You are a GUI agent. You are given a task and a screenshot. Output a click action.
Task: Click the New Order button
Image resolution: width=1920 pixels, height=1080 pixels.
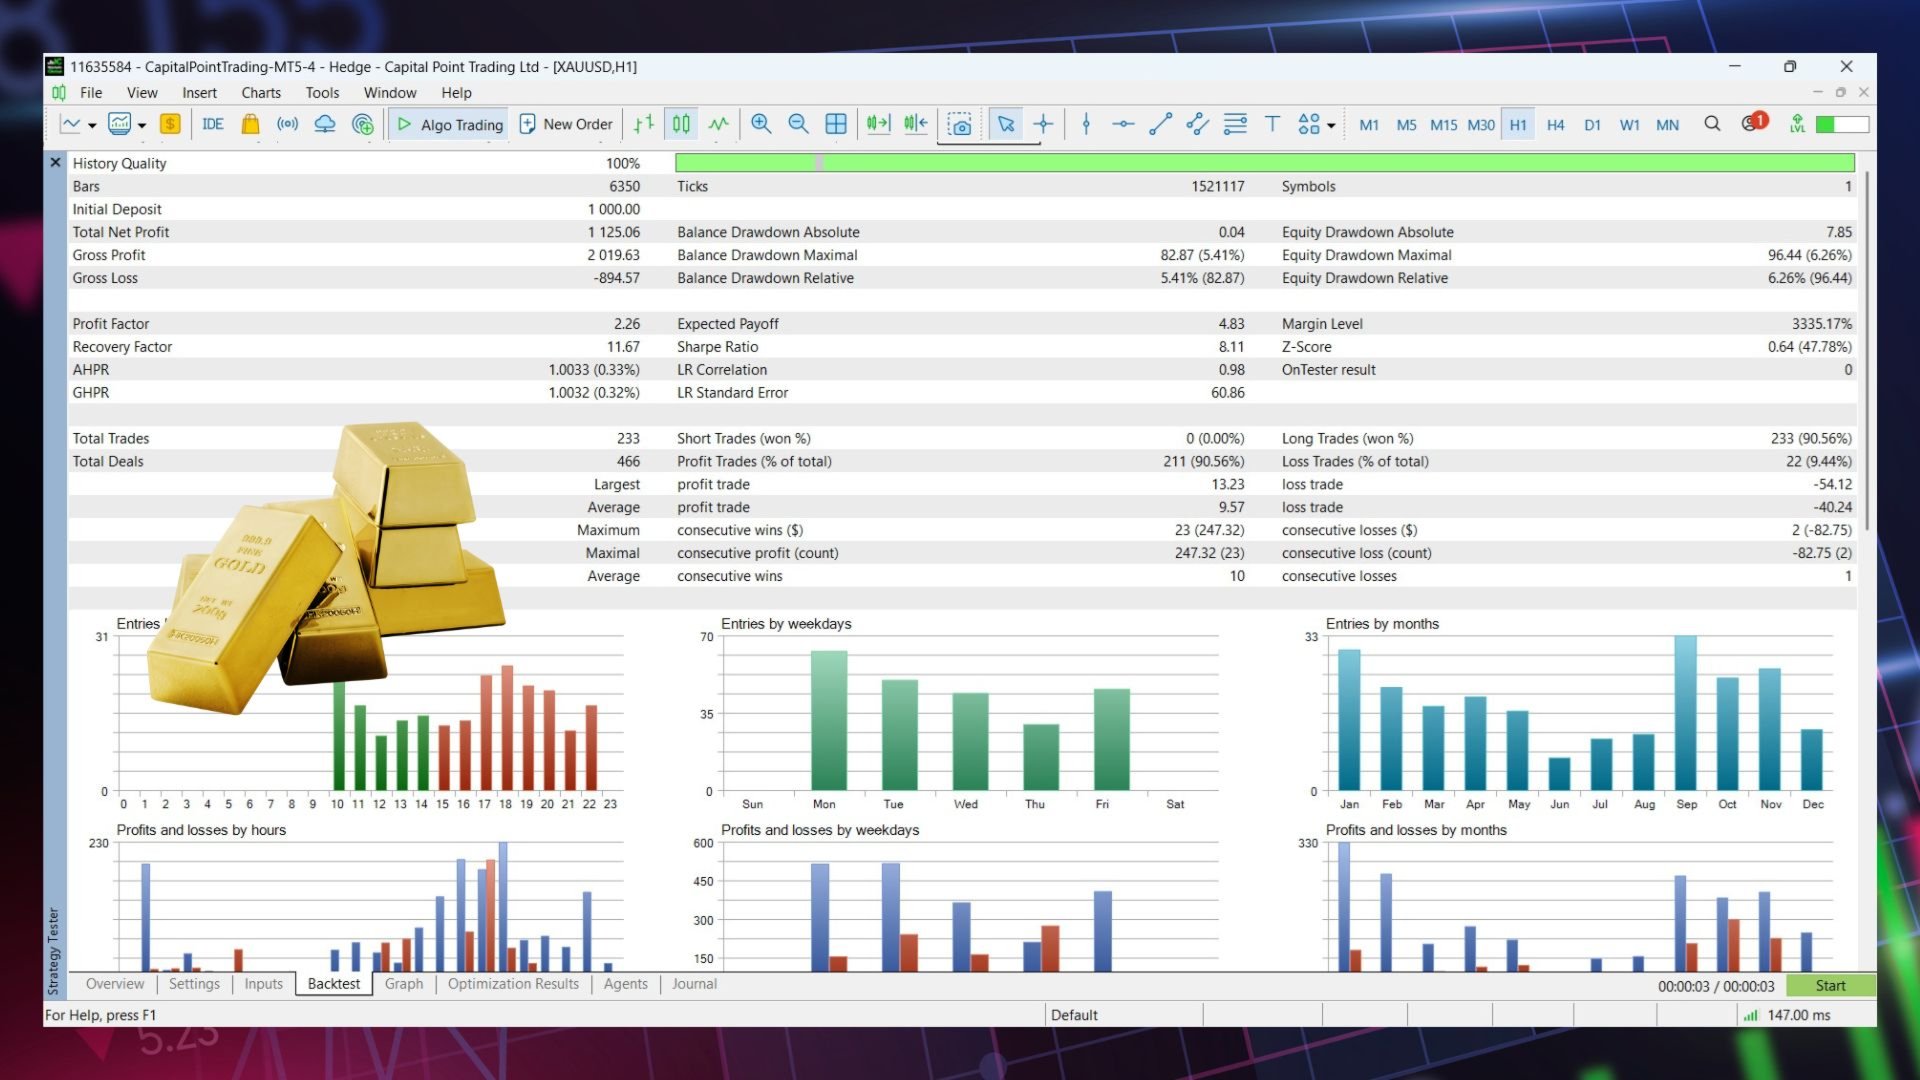click(566, 124)
